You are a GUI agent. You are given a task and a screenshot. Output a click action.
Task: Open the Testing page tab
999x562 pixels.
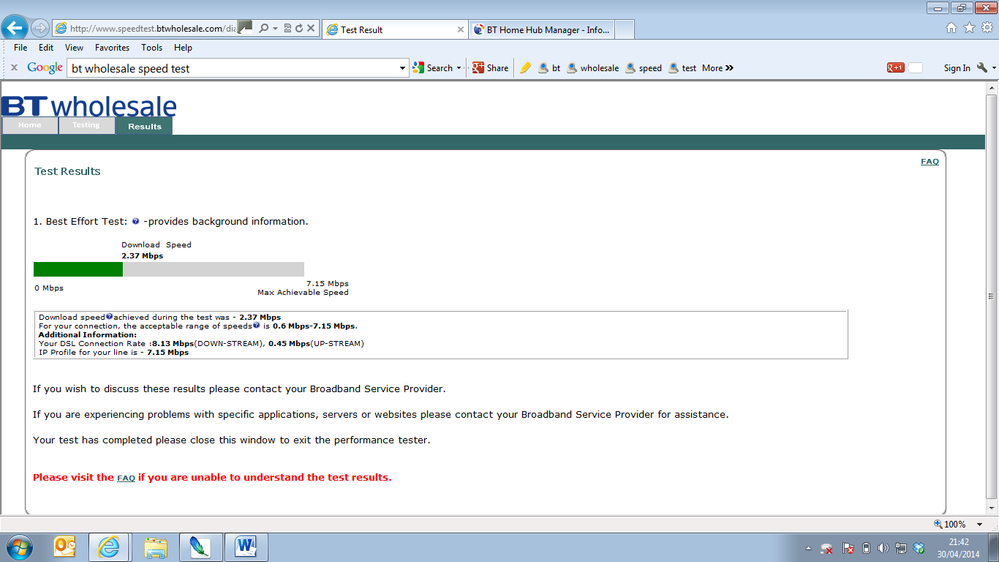(x=86, y=126)
